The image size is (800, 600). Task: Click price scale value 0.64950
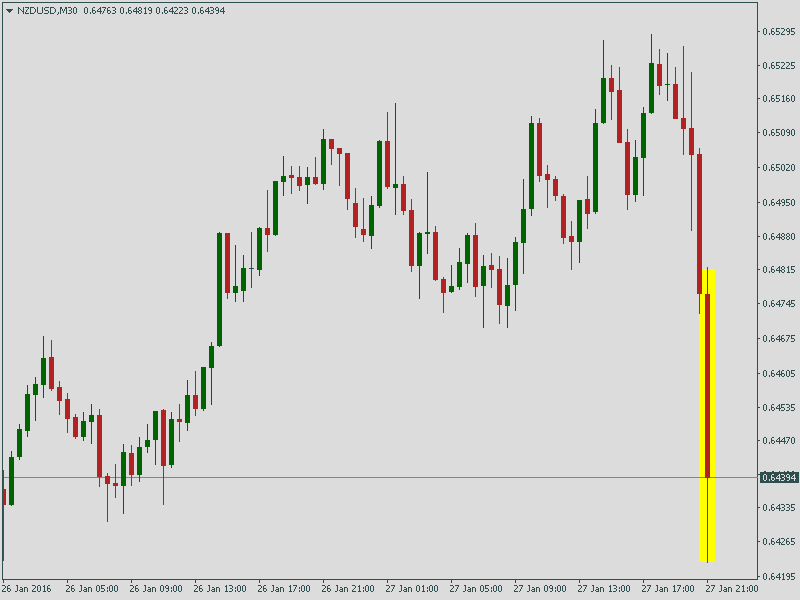(779, 203)
